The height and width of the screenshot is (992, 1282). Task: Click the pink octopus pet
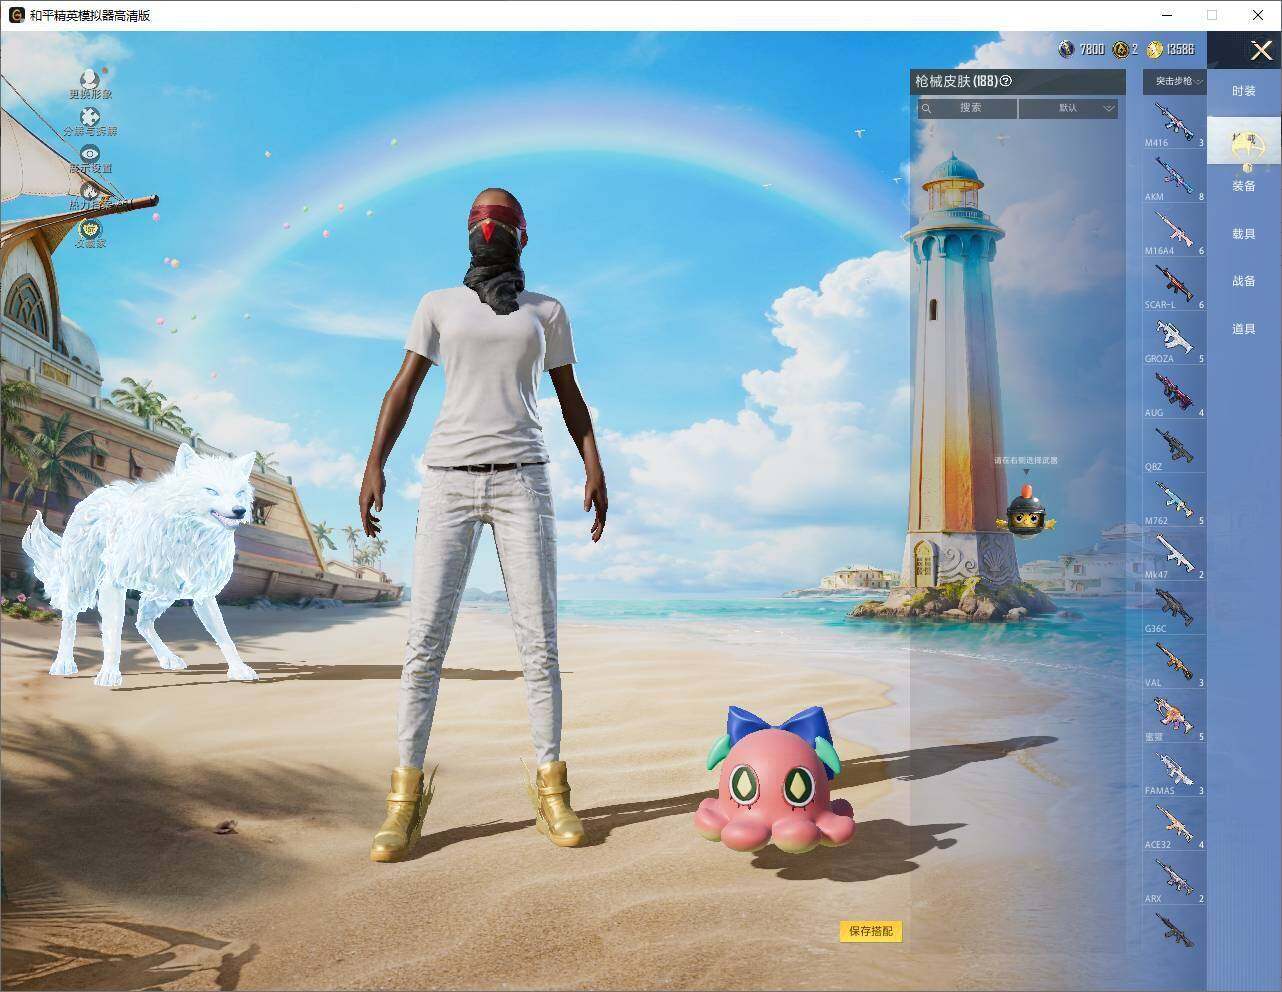coord(773,782)
